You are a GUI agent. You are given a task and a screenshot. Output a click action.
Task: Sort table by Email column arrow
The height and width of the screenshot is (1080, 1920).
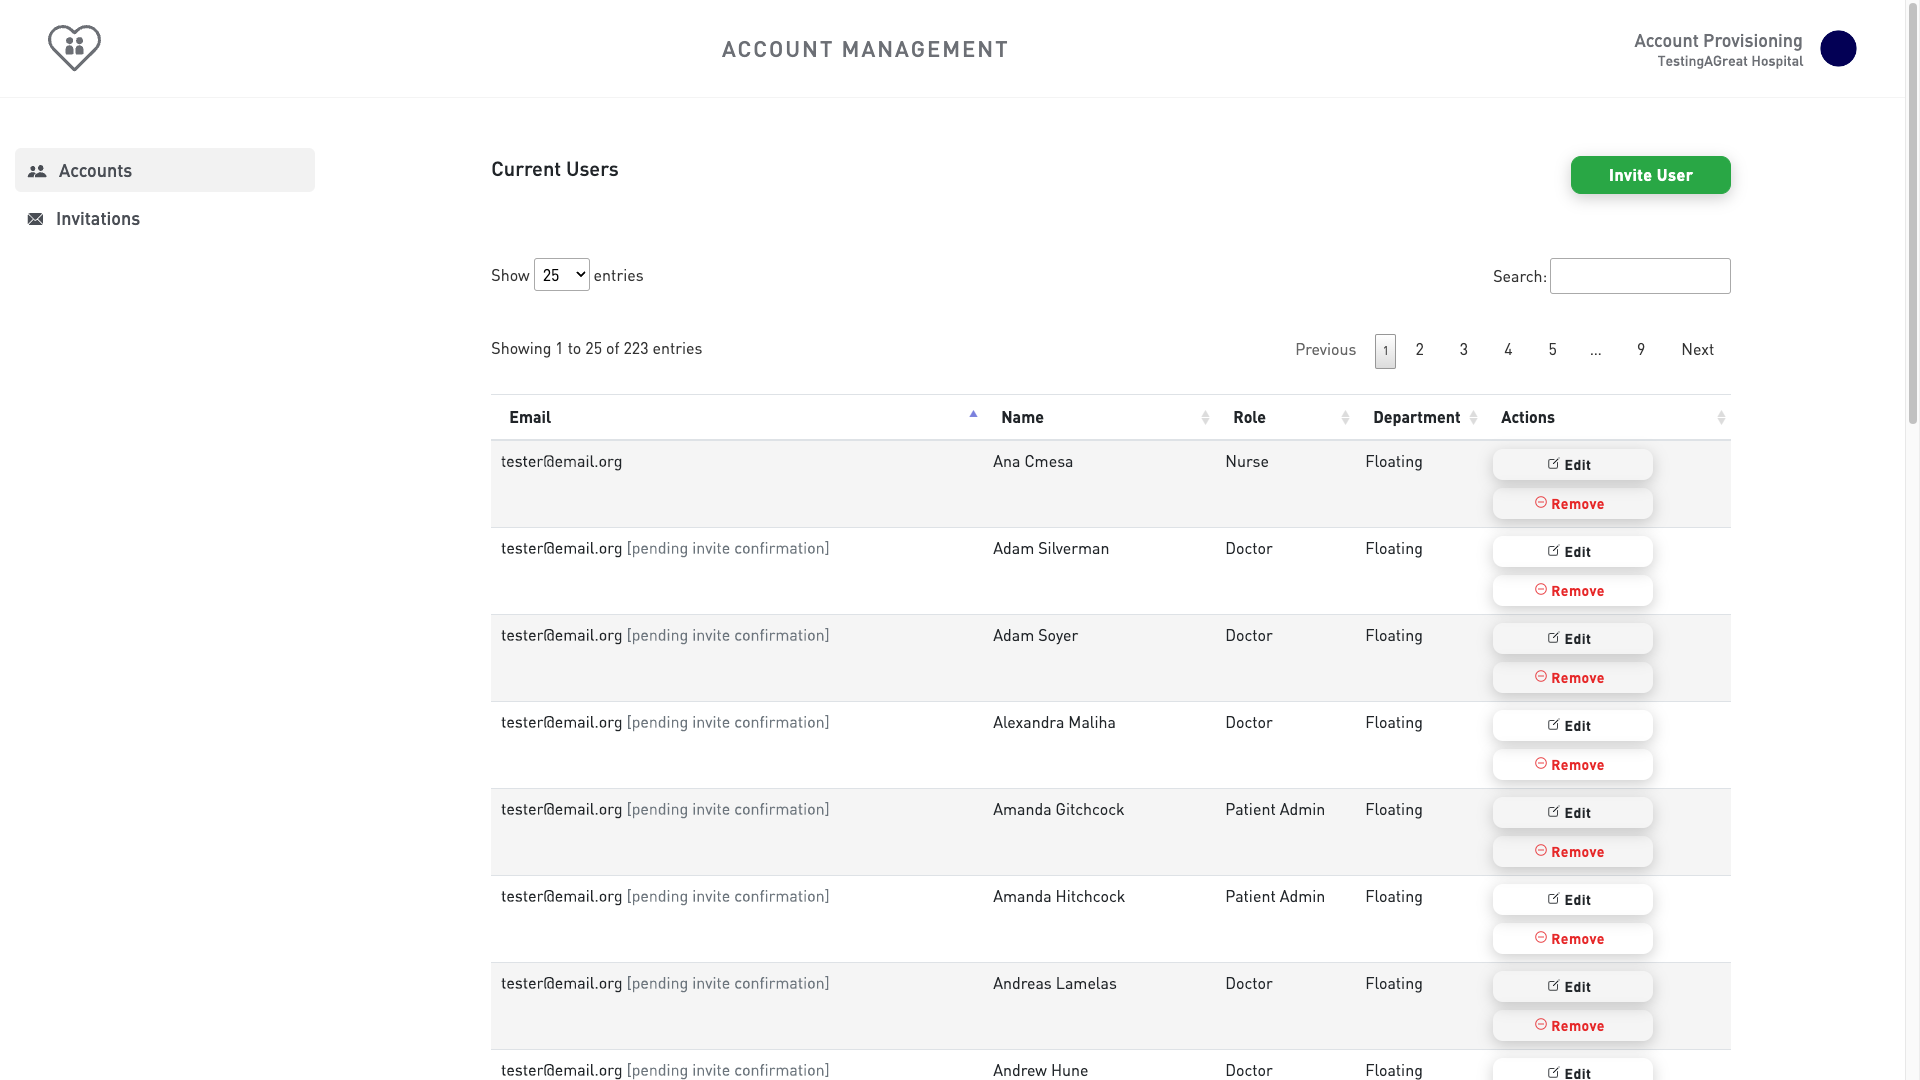973,415
